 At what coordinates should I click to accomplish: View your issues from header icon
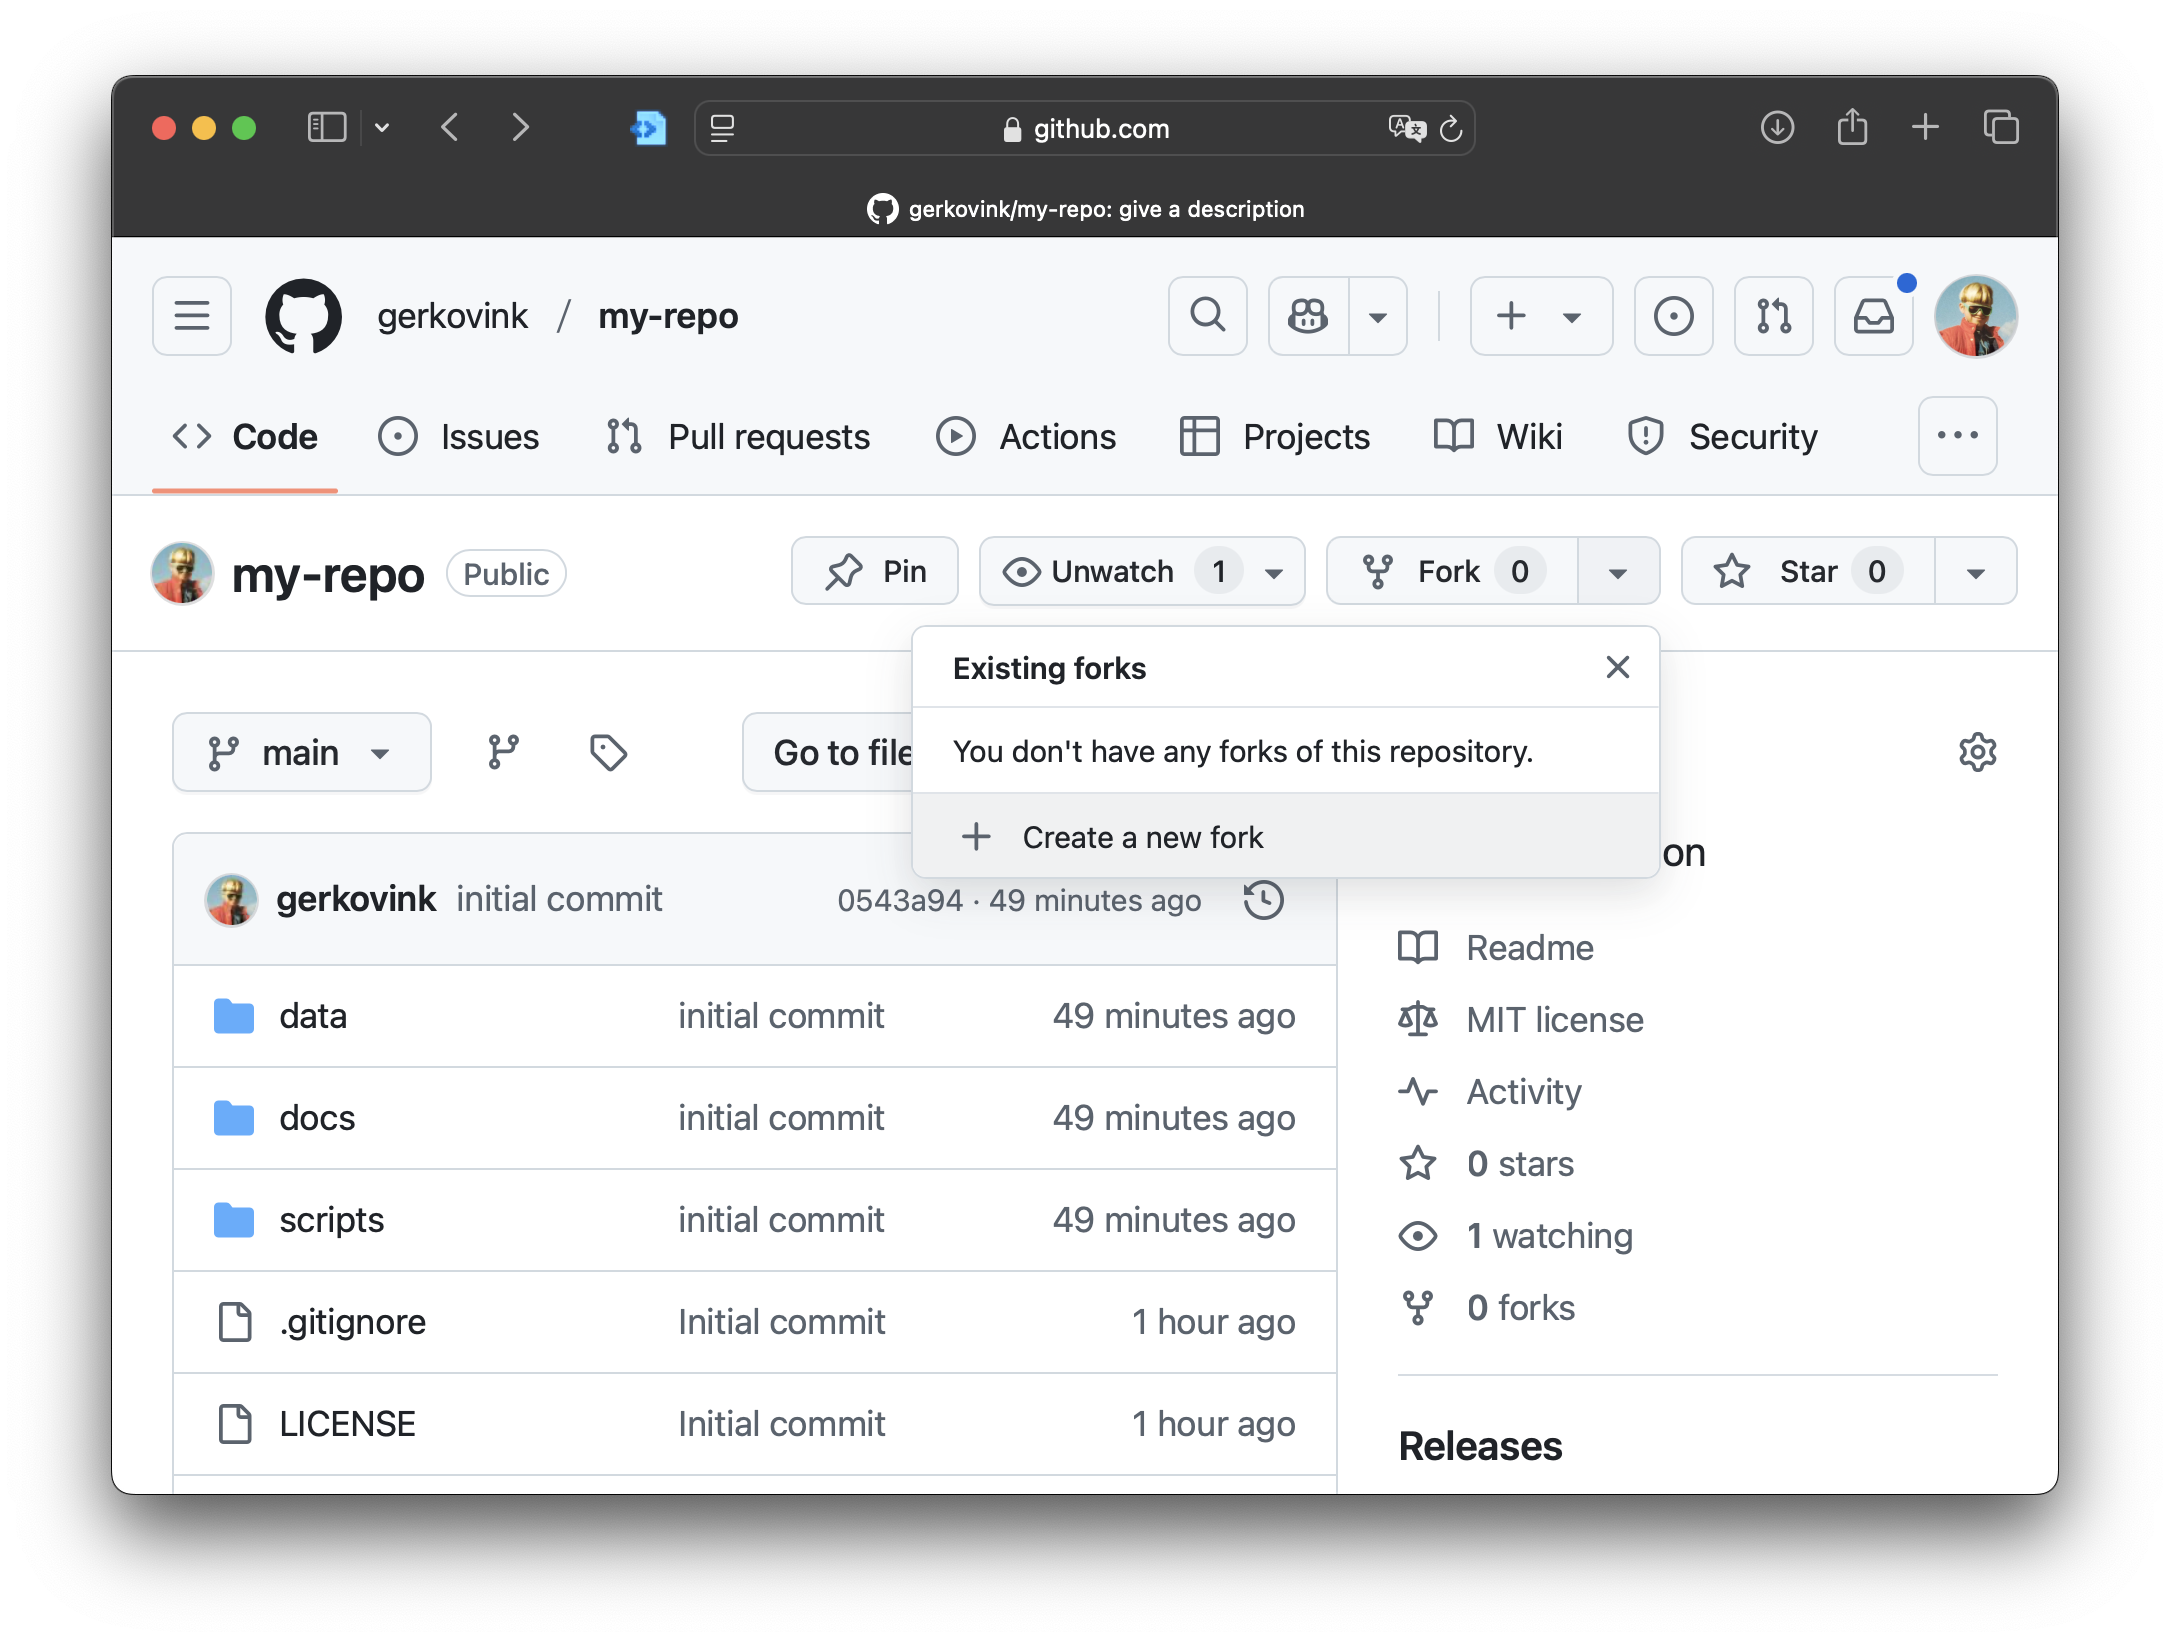pyautogui.click(x=1674, y=316)
